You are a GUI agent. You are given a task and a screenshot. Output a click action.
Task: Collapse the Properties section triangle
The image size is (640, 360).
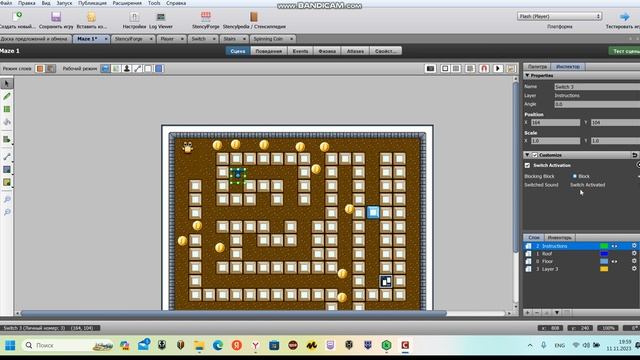coord(527,76)
